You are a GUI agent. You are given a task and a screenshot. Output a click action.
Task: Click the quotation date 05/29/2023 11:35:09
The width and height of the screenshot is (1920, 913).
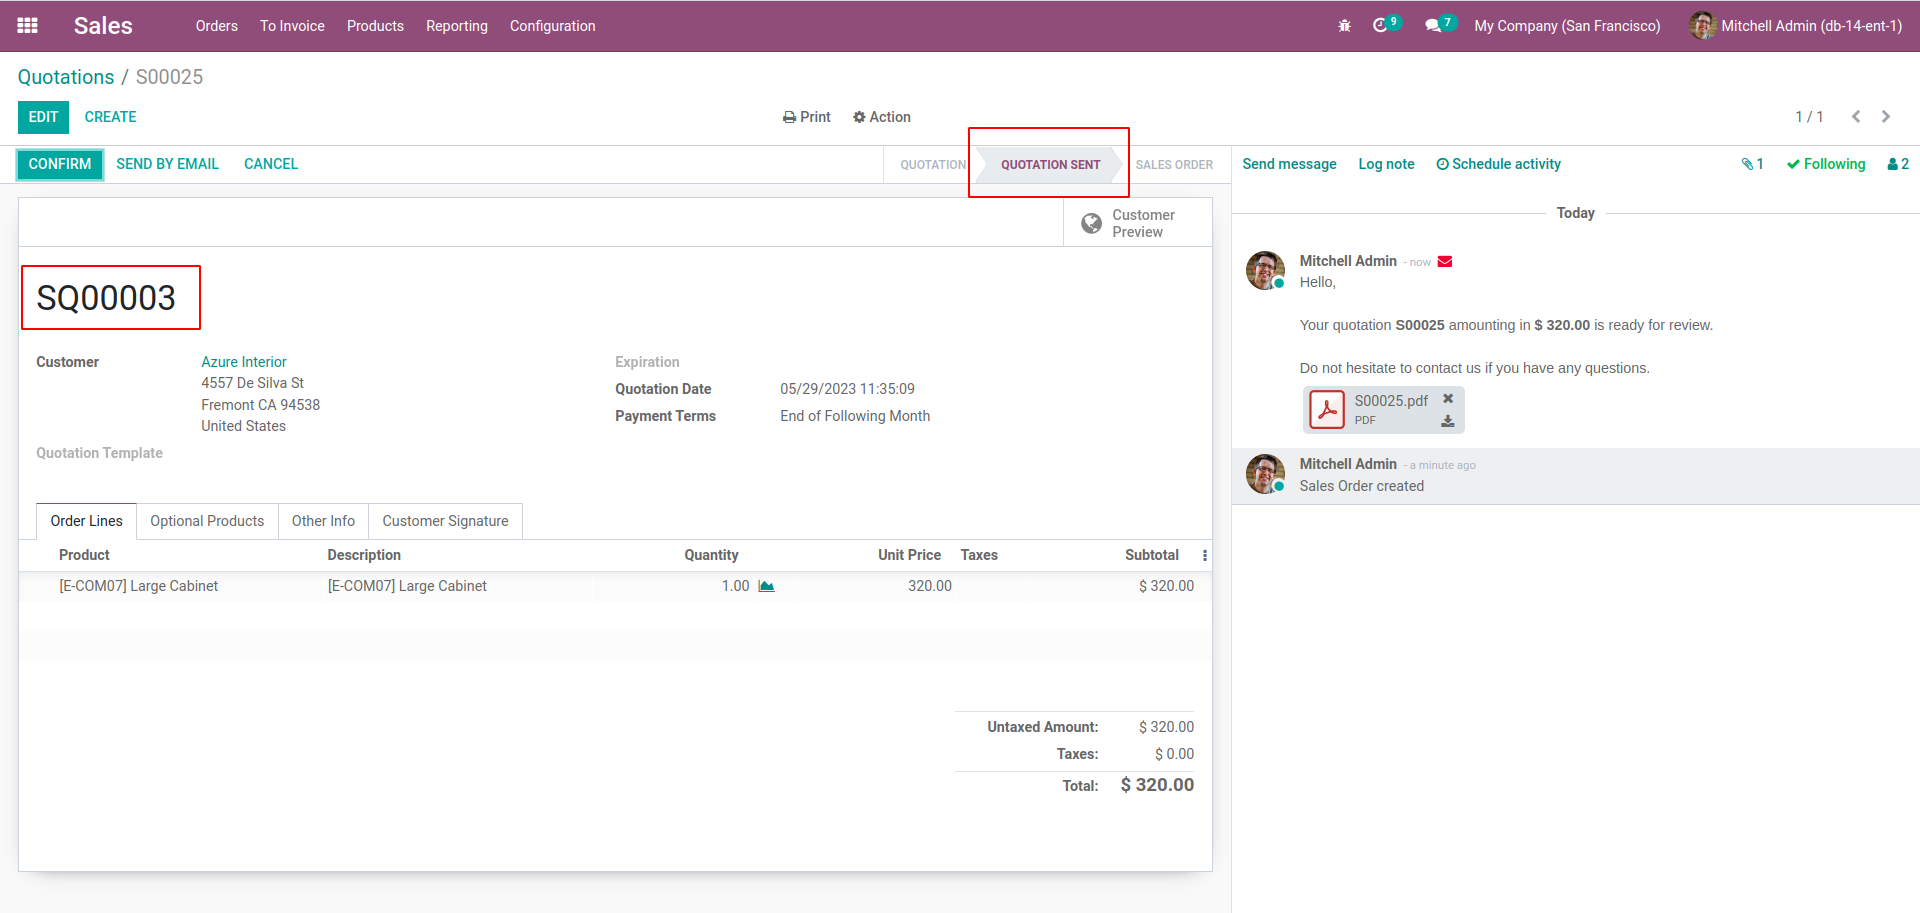pos(847,389)
